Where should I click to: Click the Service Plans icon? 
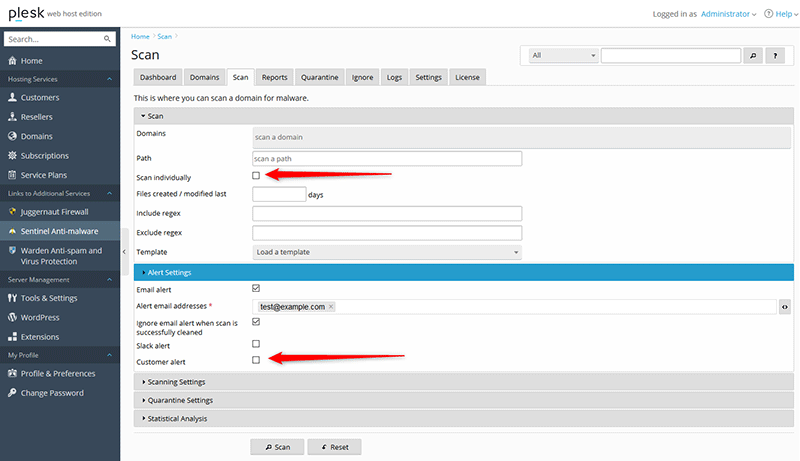12,175
